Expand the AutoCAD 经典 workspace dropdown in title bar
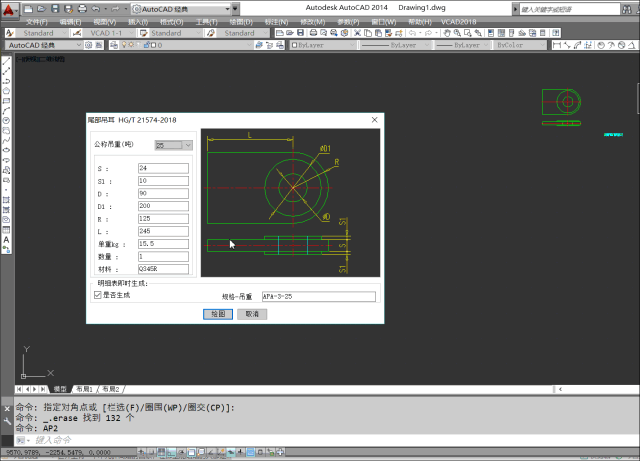Screen dimensions: 640x461 233,9
